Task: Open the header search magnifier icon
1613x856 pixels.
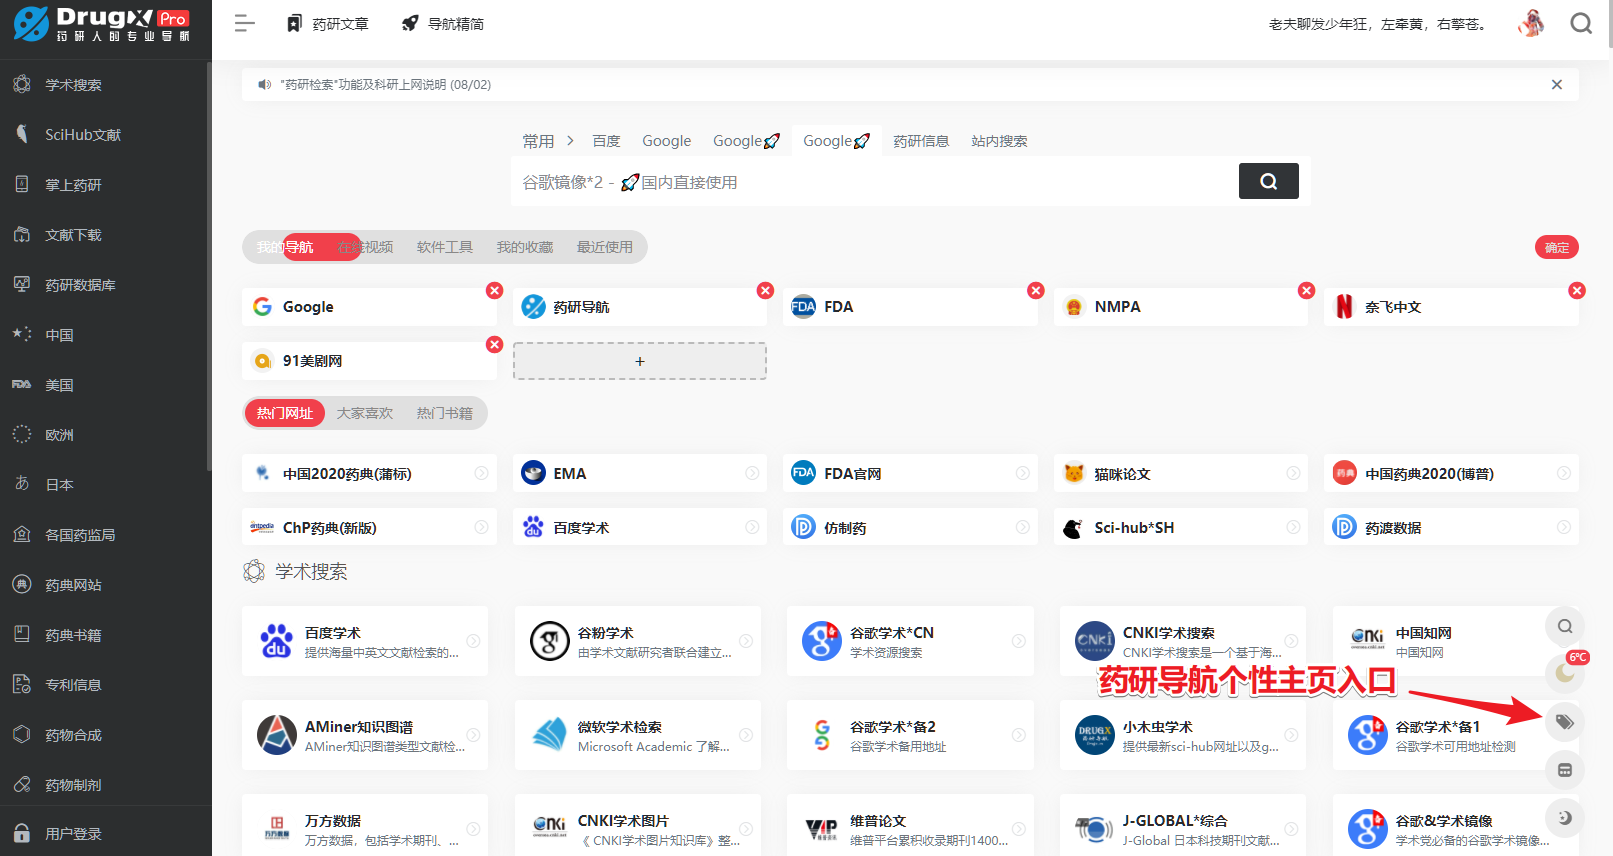Action: click(1581, 23)
